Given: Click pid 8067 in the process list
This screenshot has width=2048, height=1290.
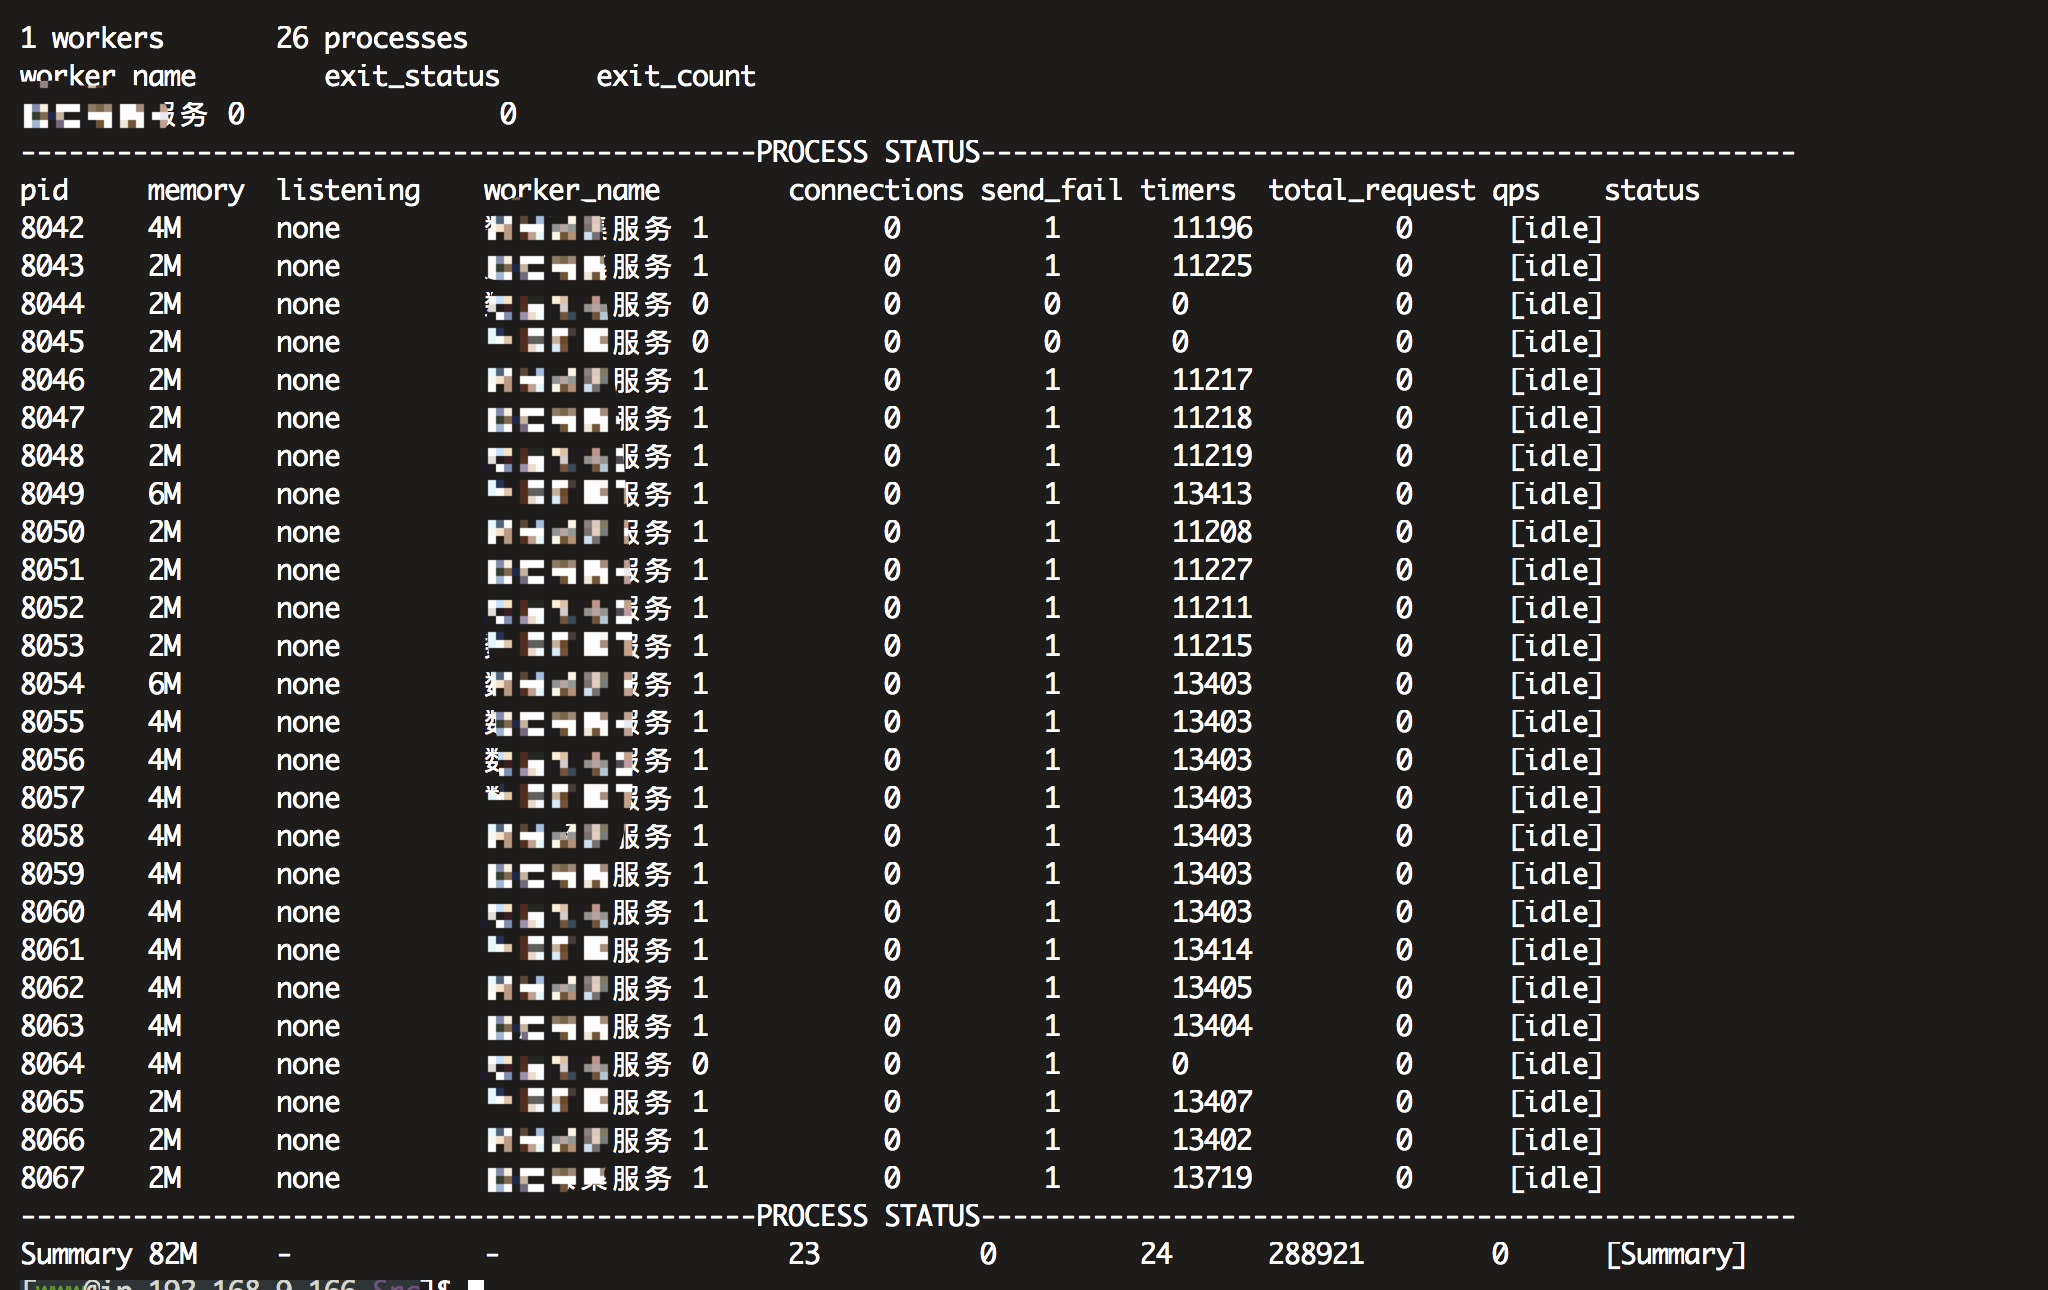Looking at the screenshot, I should click(52, 1178).
